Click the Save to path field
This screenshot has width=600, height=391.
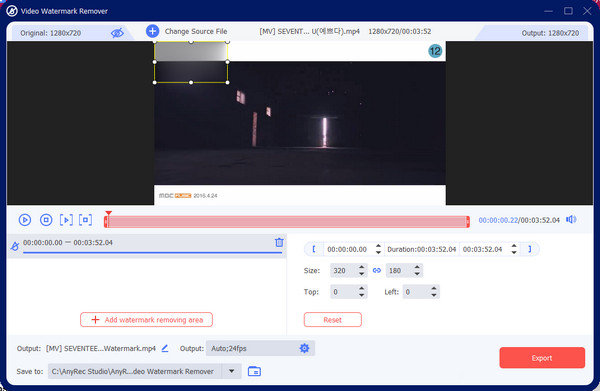(134, 371)
